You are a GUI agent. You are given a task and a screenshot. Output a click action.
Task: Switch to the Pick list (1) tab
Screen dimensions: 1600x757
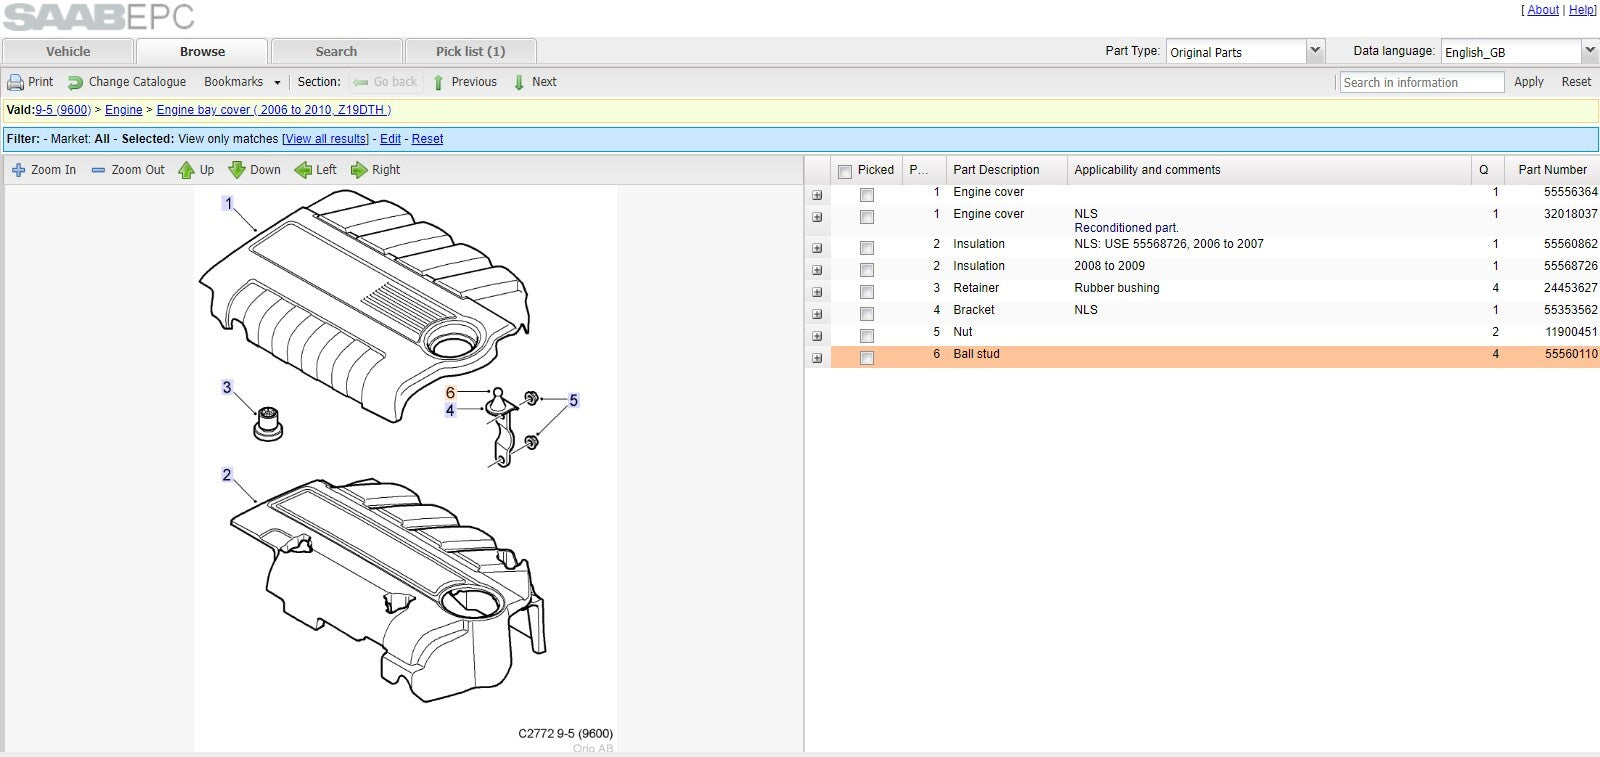tap(470, 51)
